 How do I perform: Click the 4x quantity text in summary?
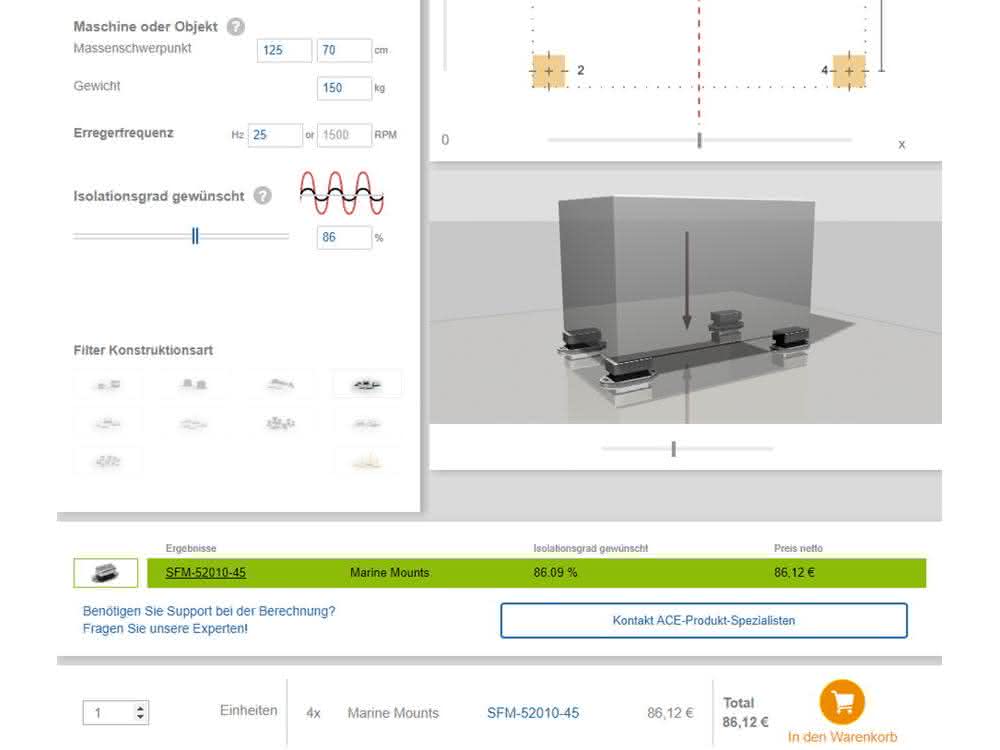pos(313,713)
